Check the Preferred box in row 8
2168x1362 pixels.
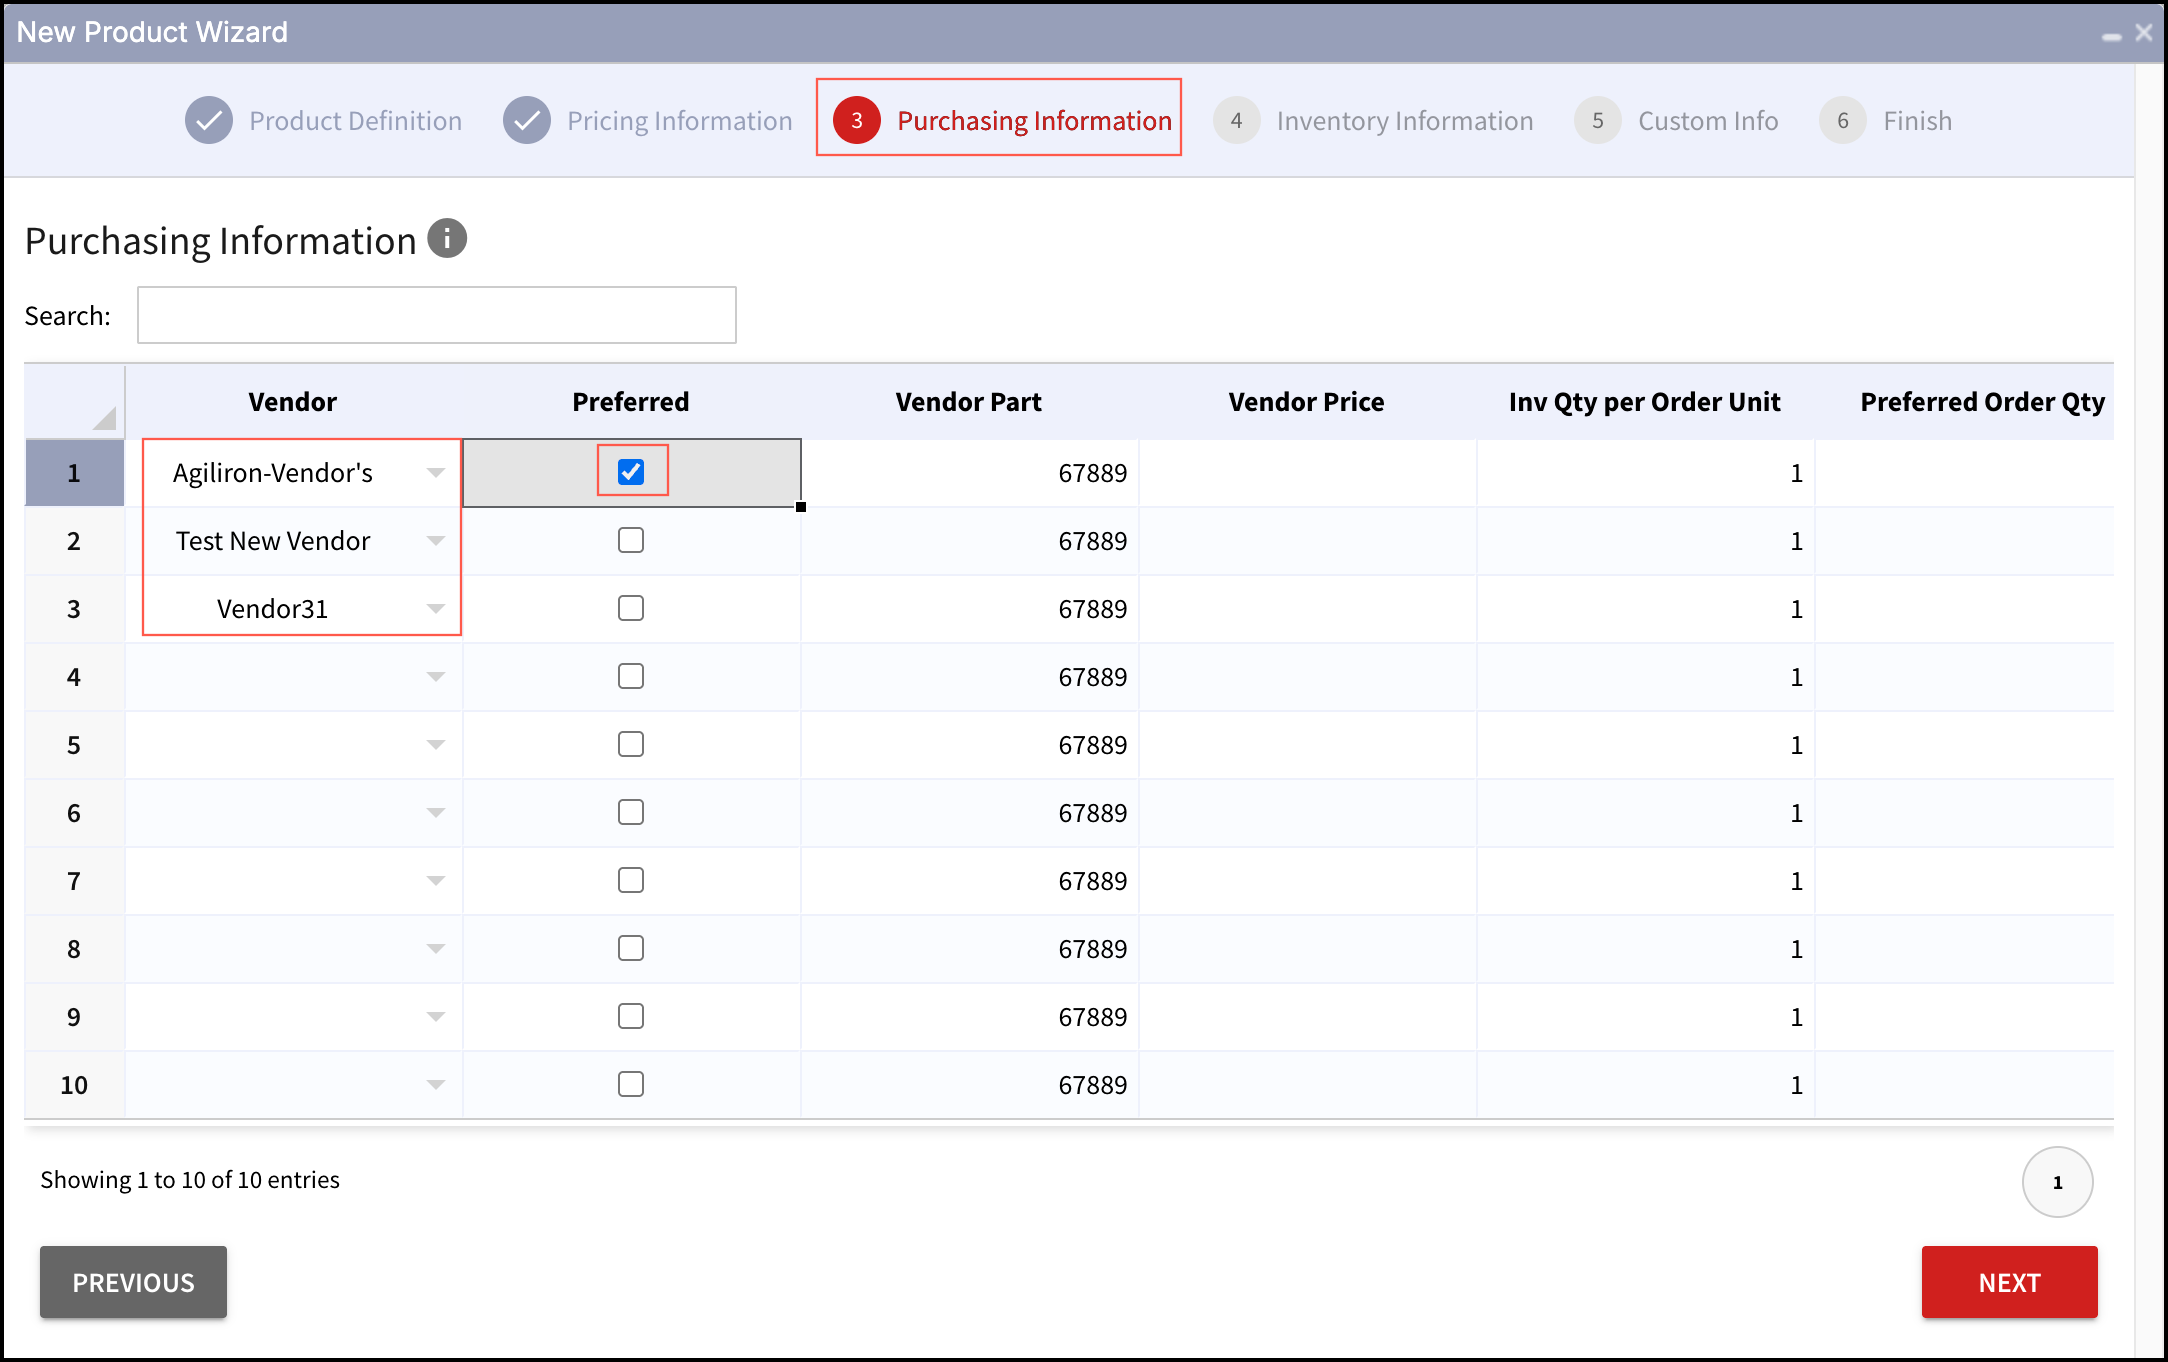(x=631, y=948)
